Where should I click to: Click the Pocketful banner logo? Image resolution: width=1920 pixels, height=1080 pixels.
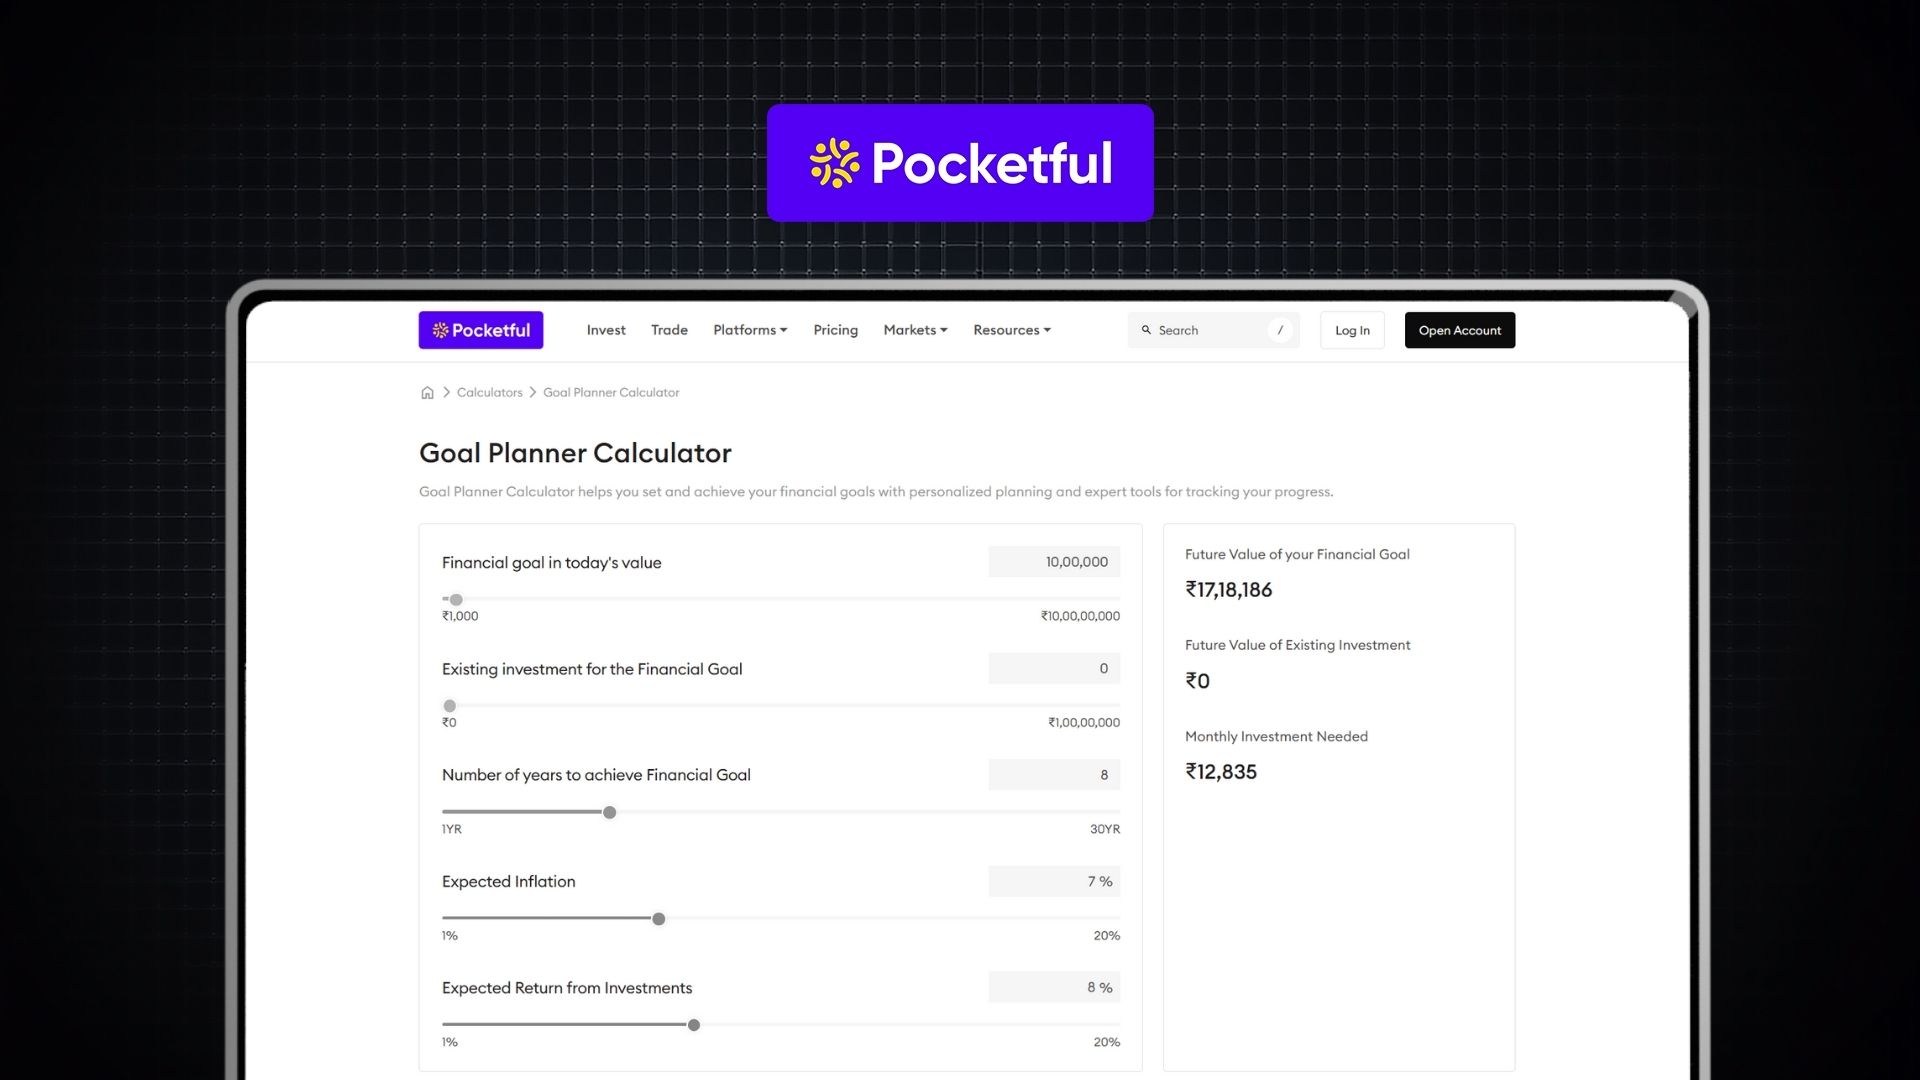click(x=959, y=162)
